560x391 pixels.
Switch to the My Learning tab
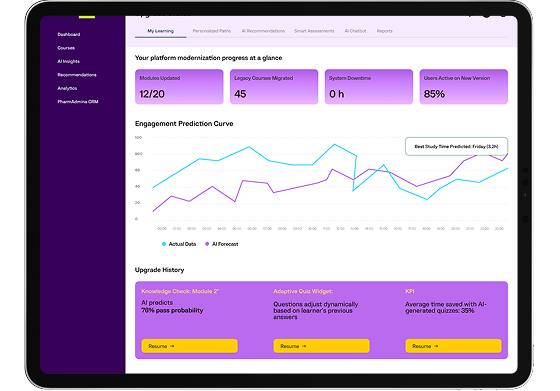pyautogui.click(x=160, y=31)
